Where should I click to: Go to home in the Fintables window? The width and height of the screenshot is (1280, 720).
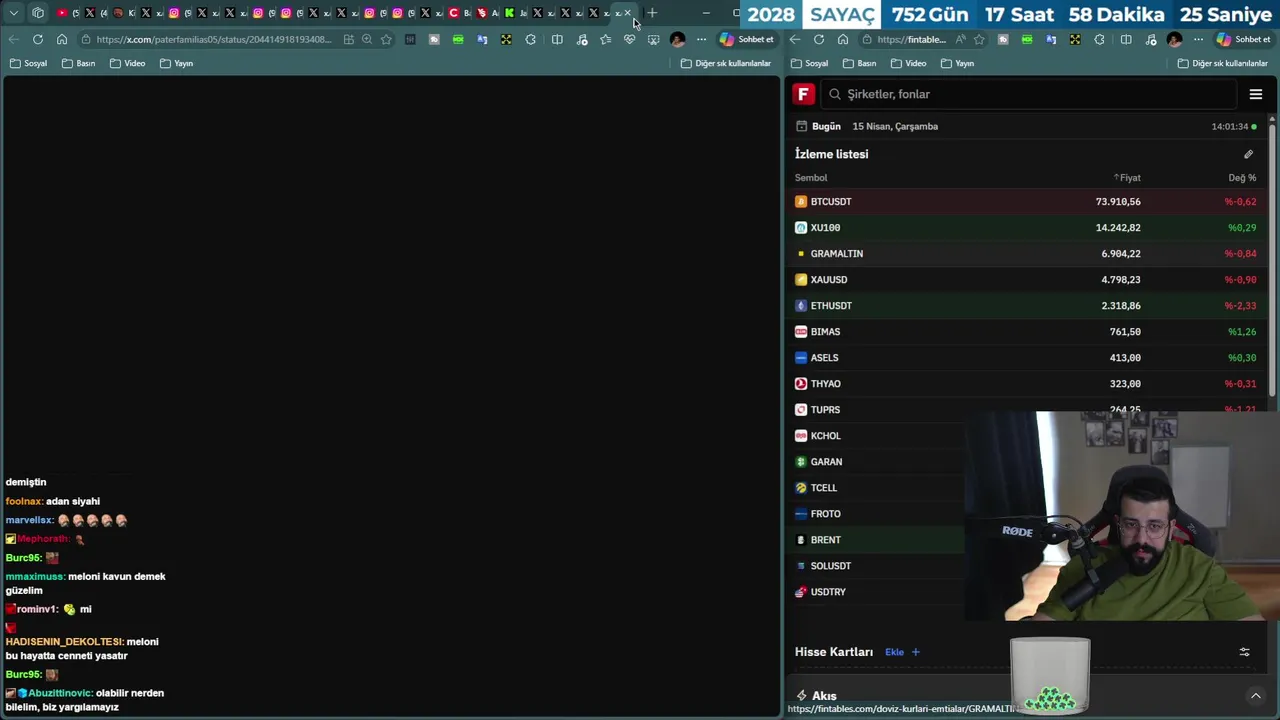click(843, 39)
